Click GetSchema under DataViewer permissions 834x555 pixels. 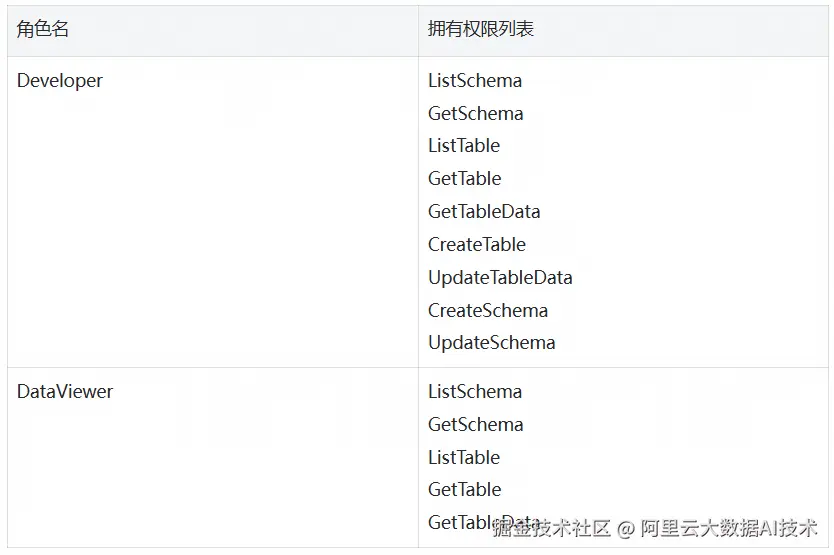point(476,425)
